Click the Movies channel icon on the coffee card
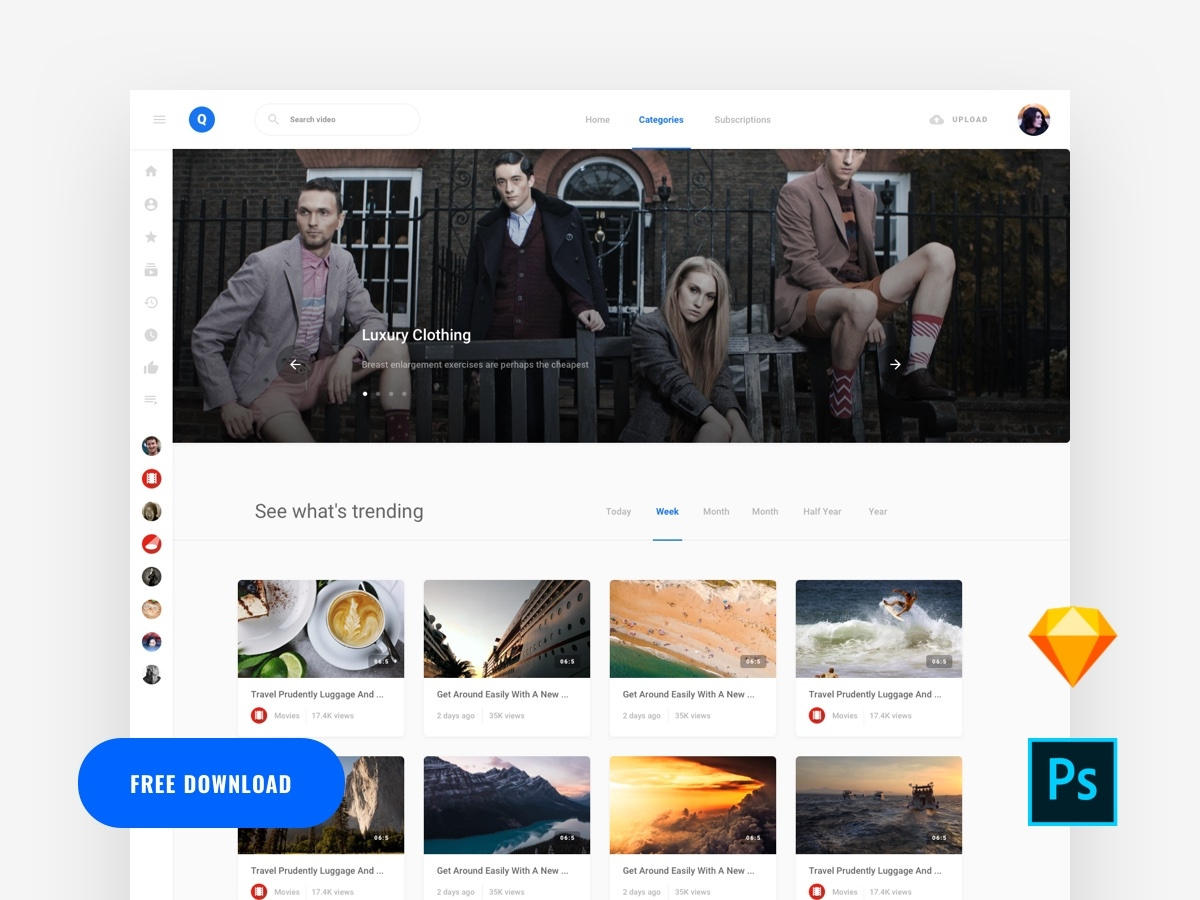Screen dimensions: 1200x900 click(x=259, y=716)
